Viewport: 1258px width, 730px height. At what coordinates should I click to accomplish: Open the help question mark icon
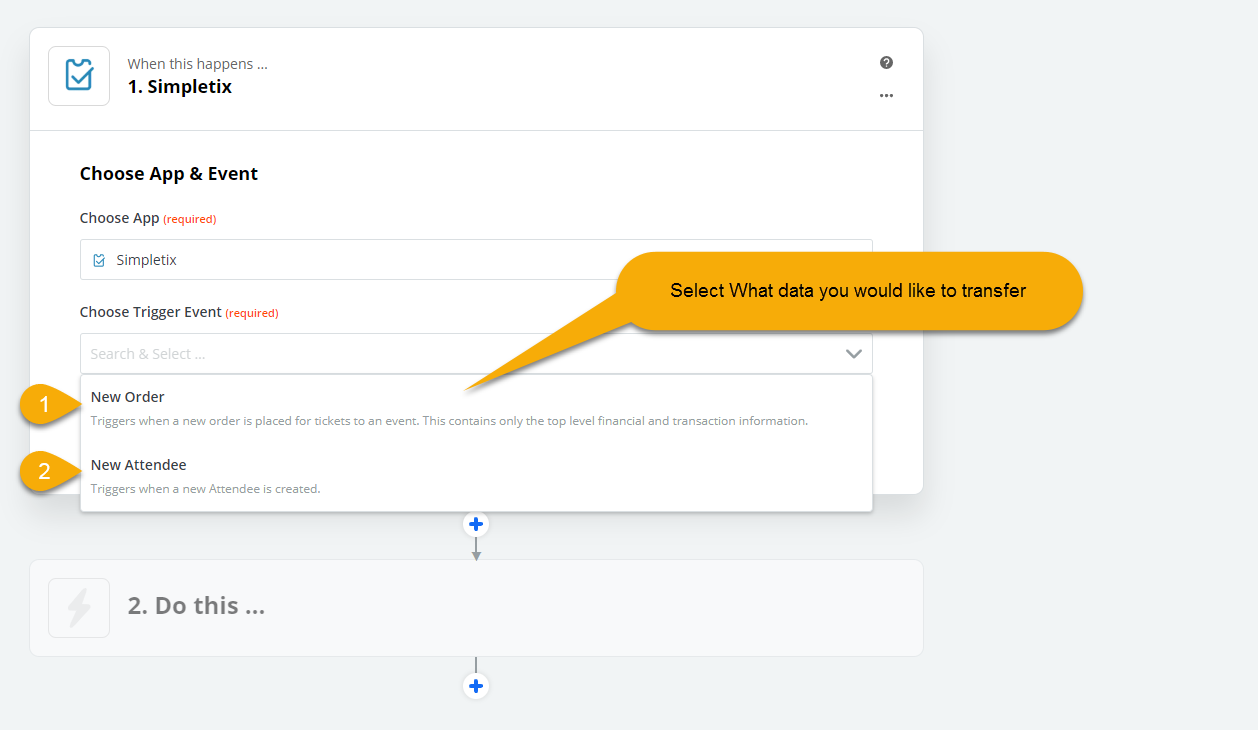pyautogui.click(x=886, y=63)
